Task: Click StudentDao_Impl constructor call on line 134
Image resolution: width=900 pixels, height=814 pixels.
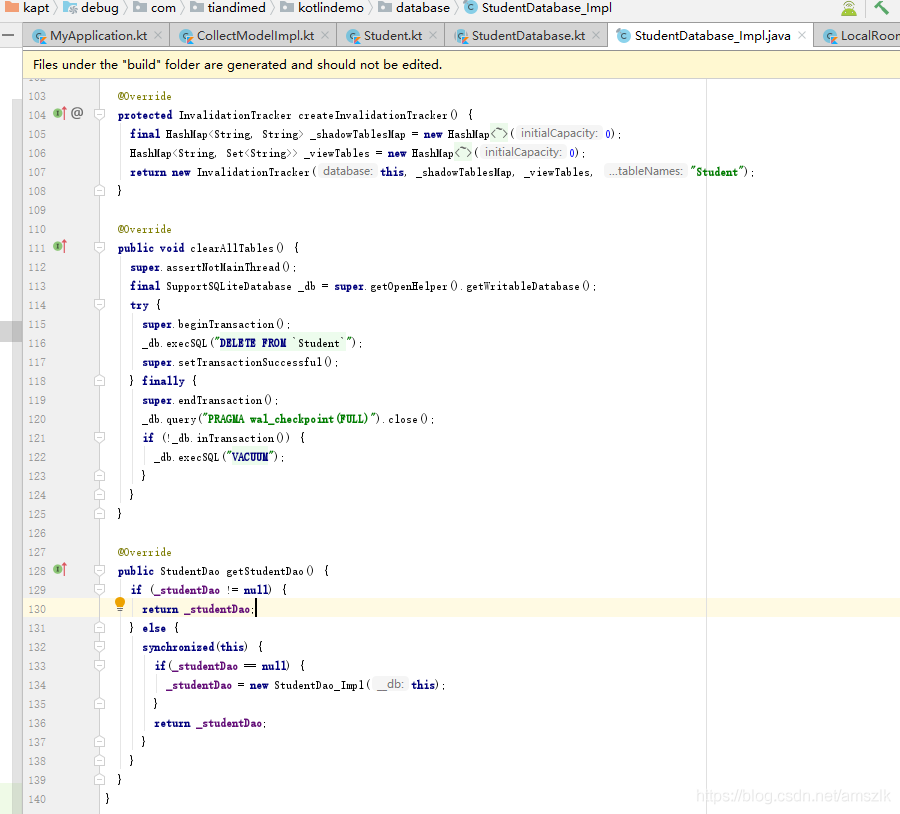Action: (319, 685)
